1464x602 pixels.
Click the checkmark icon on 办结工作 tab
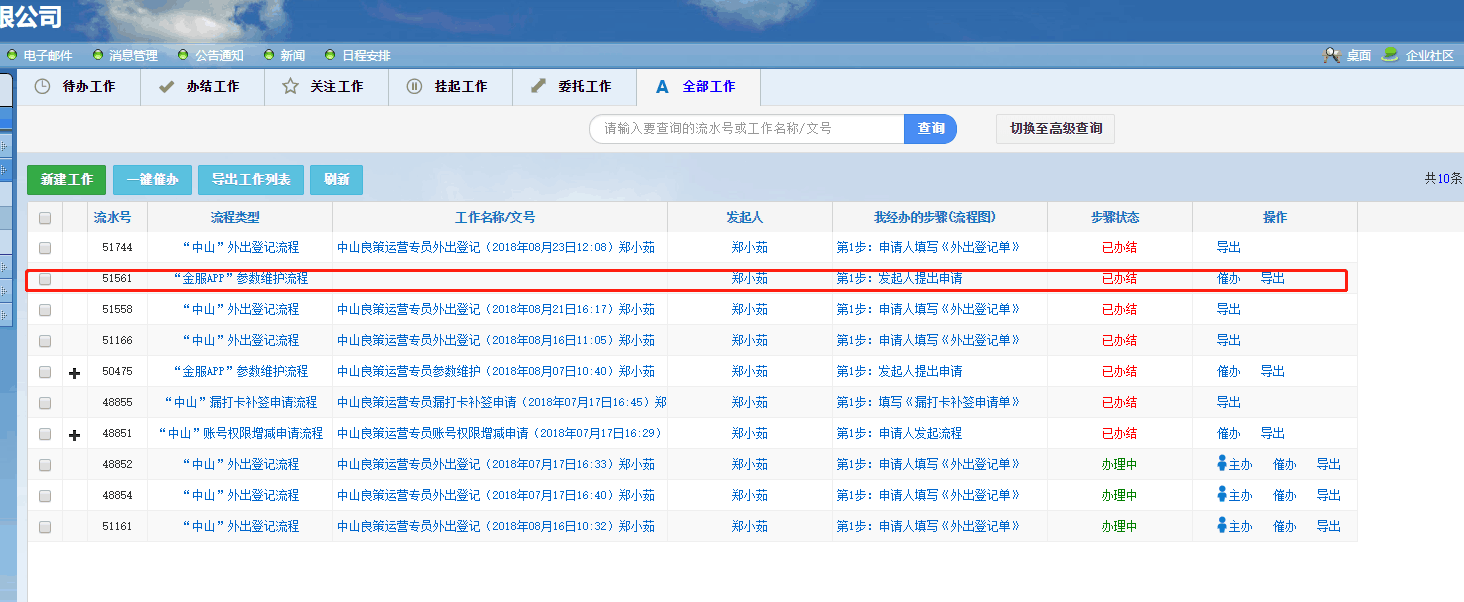point(166,87)
